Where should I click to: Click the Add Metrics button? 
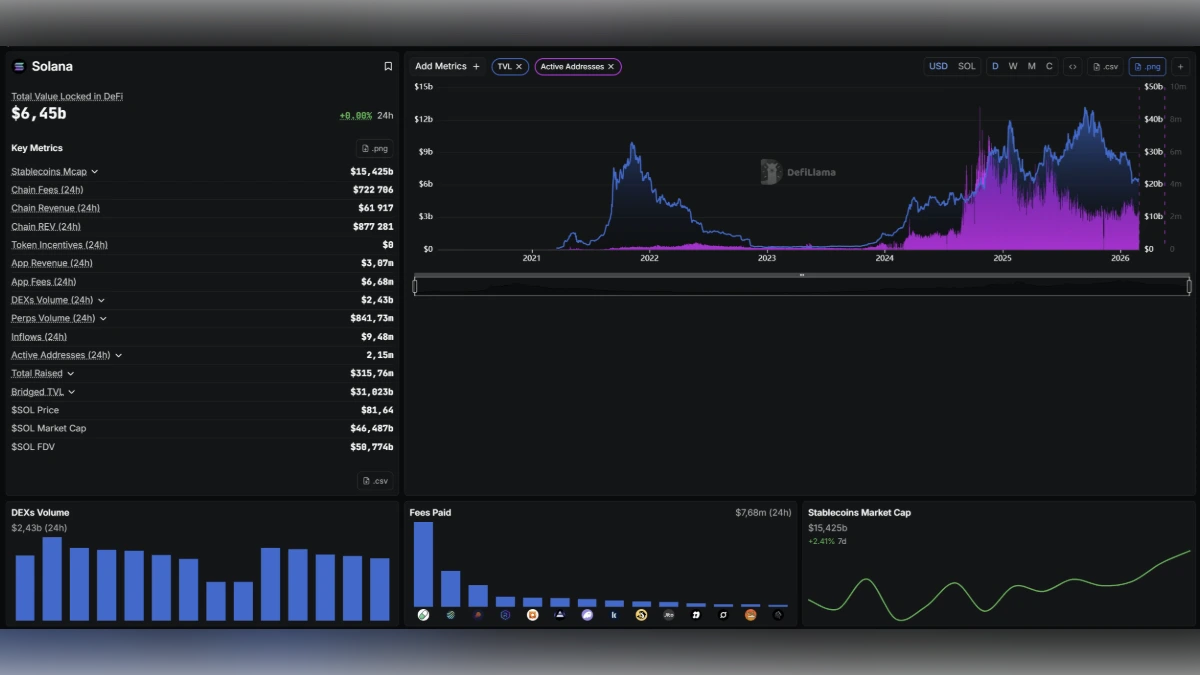click(447, 66)
